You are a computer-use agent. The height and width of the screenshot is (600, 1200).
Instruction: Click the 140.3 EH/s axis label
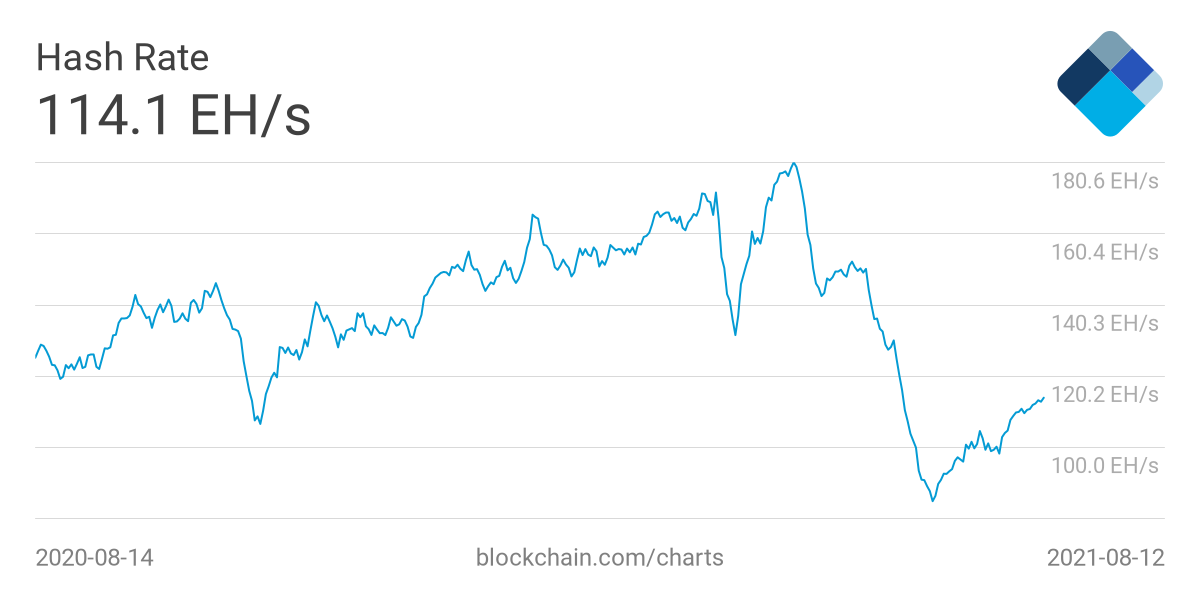coord(1104,323)
